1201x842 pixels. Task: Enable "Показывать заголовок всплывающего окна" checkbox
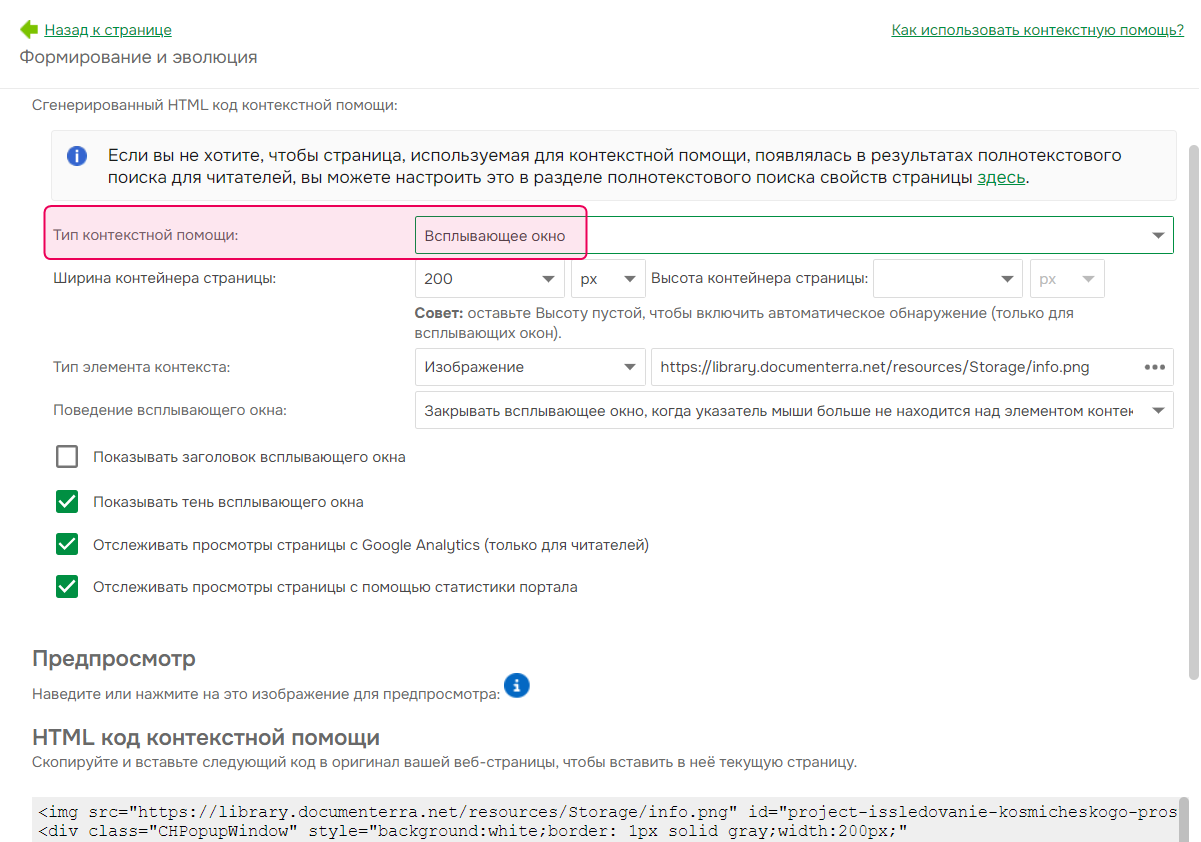(x=67, y=456)
